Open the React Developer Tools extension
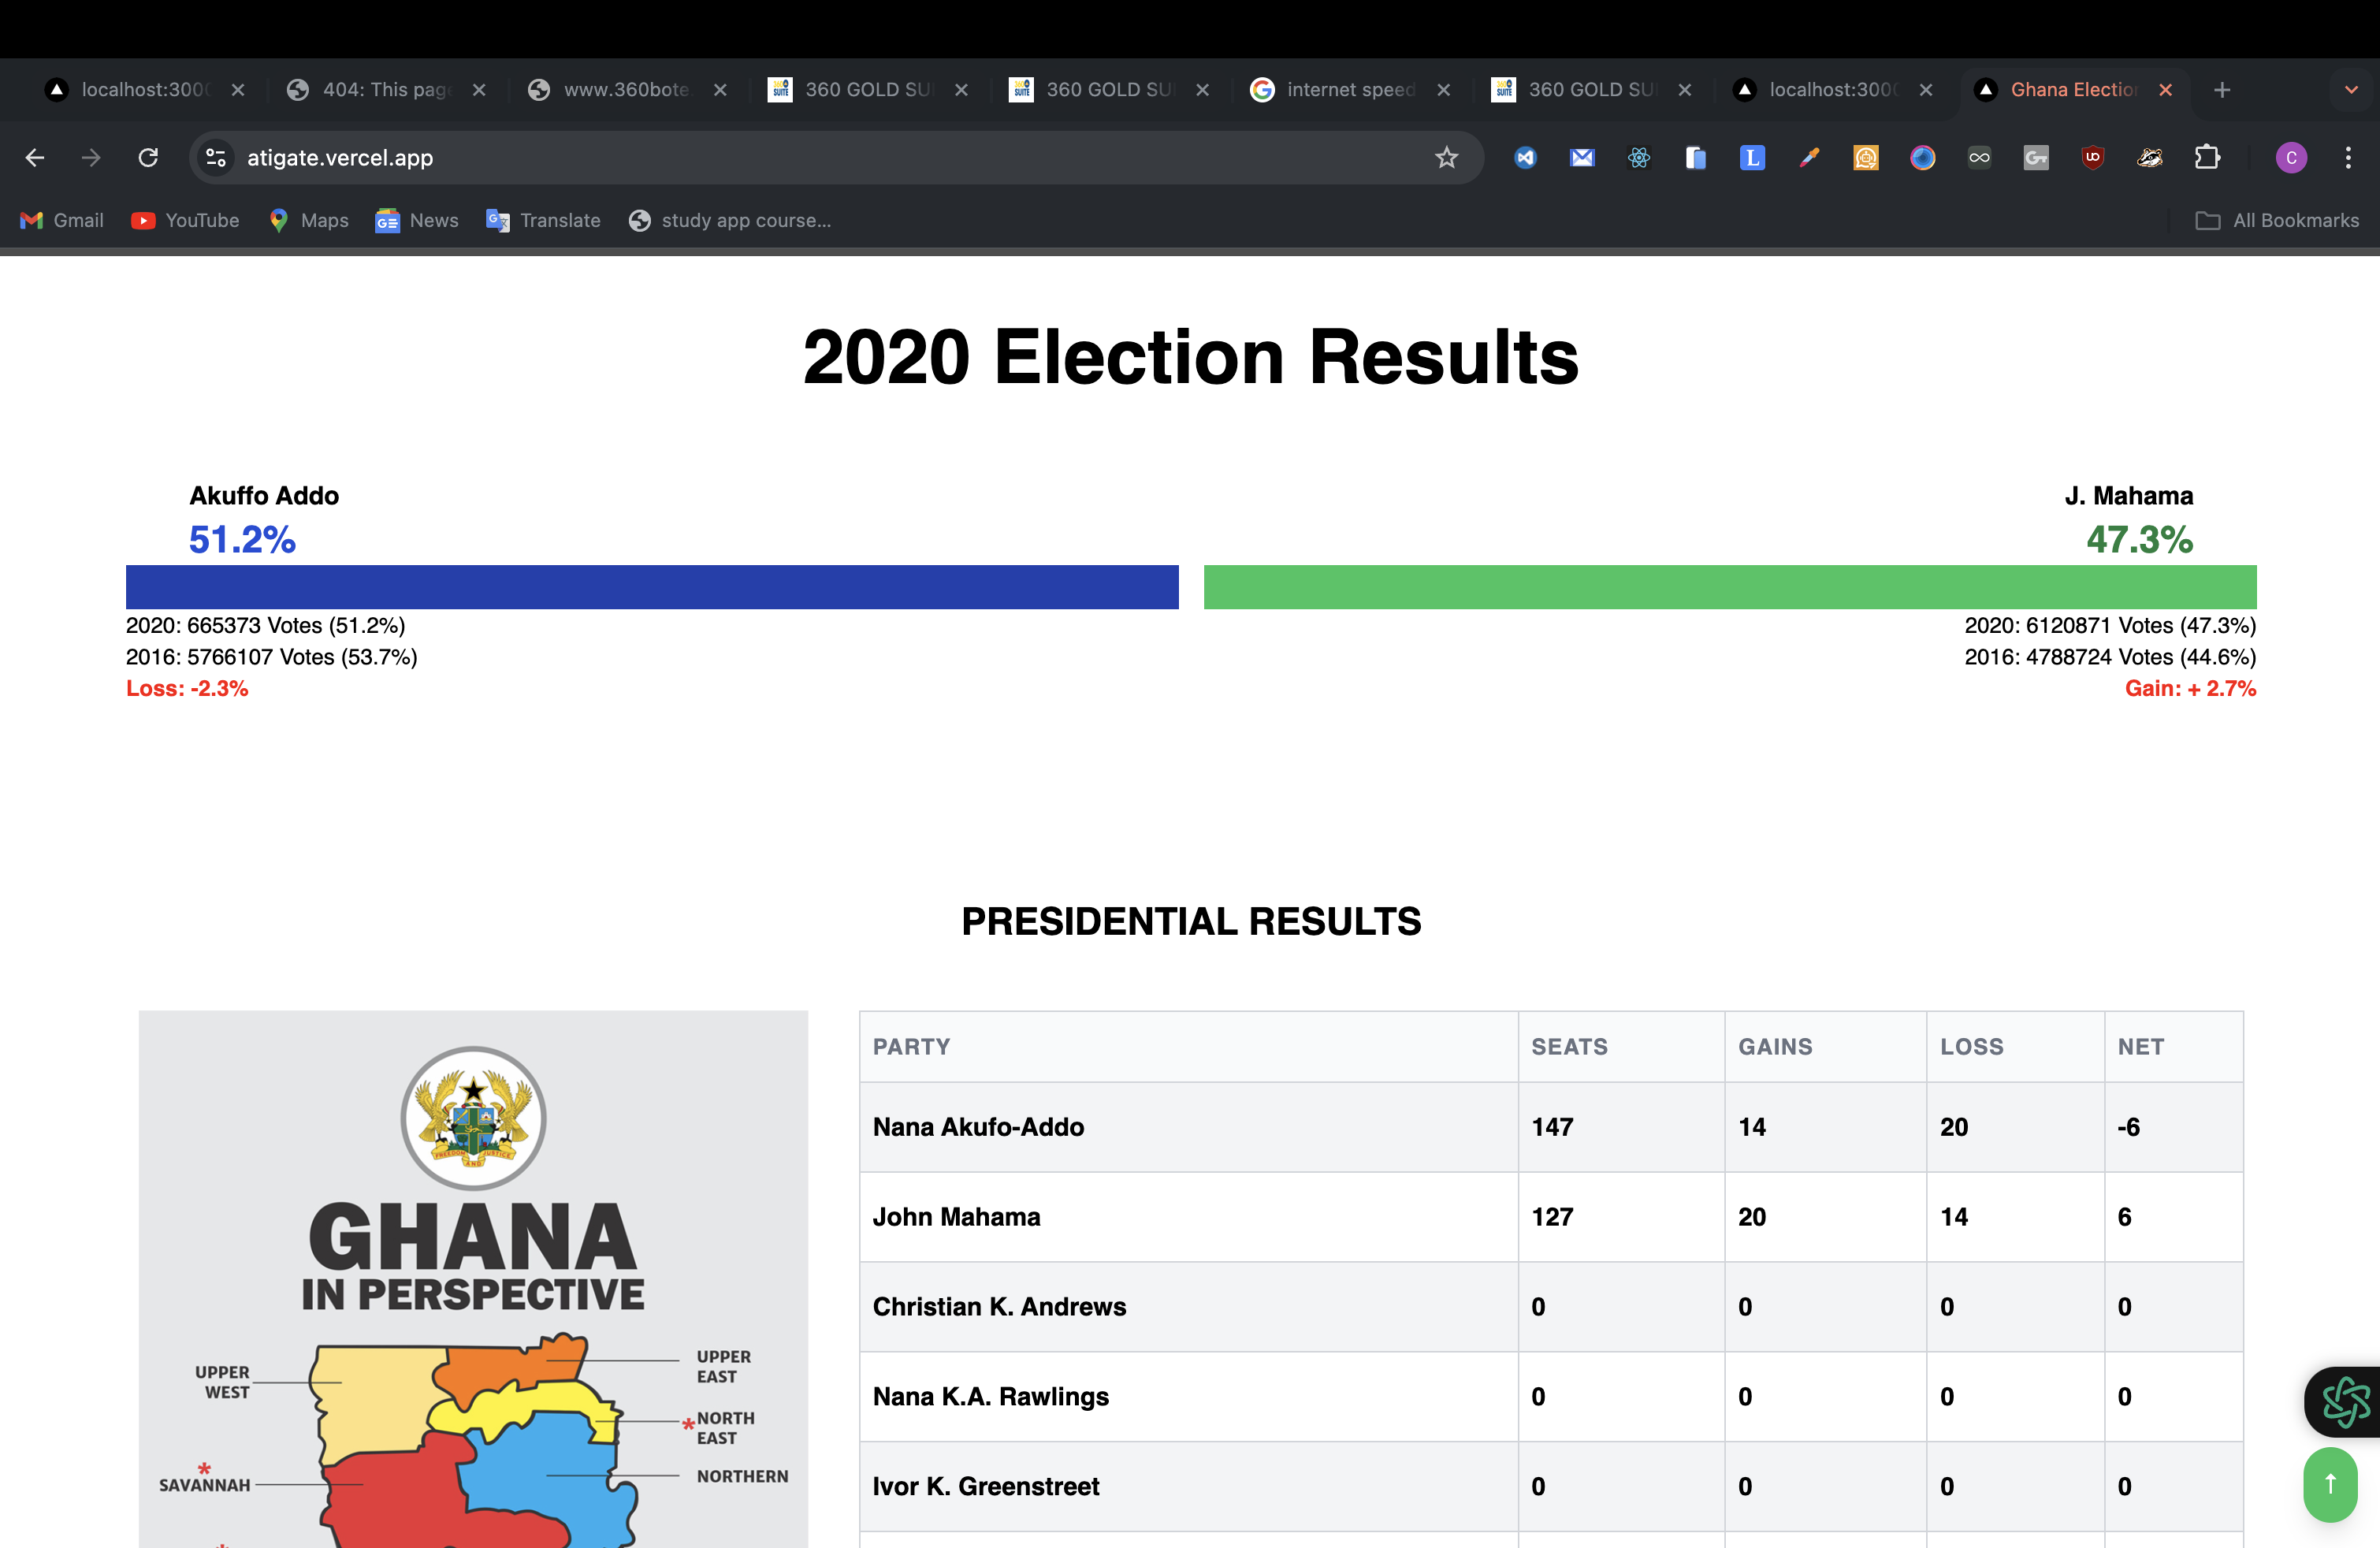2380x1548 pixels. coord(1638,158)
